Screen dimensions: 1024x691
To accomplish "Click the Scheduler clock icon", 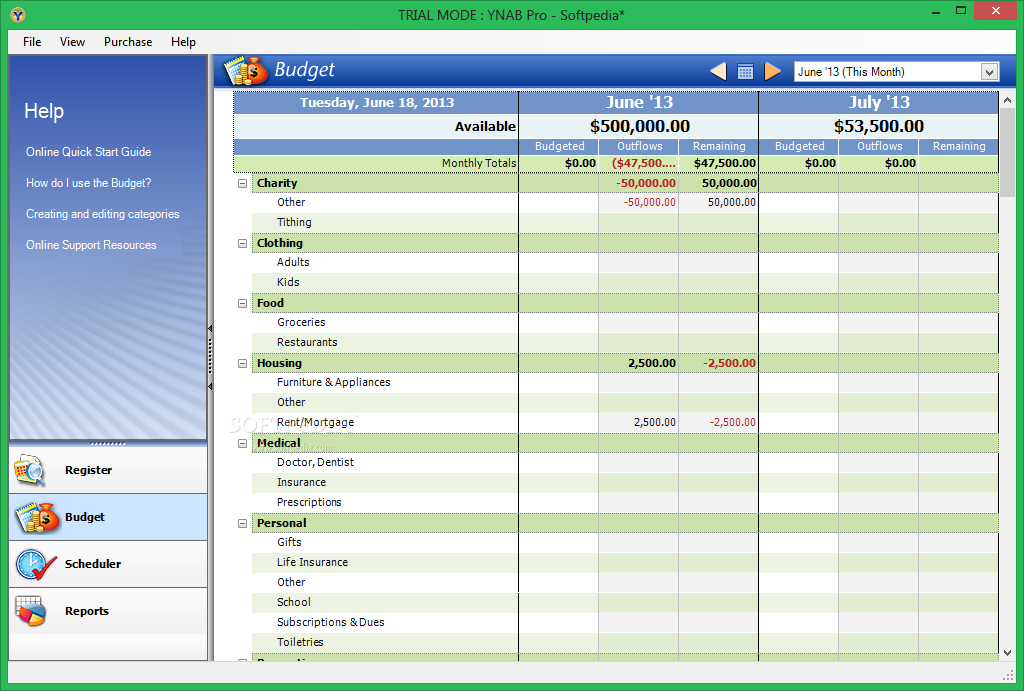I will 35,564.
